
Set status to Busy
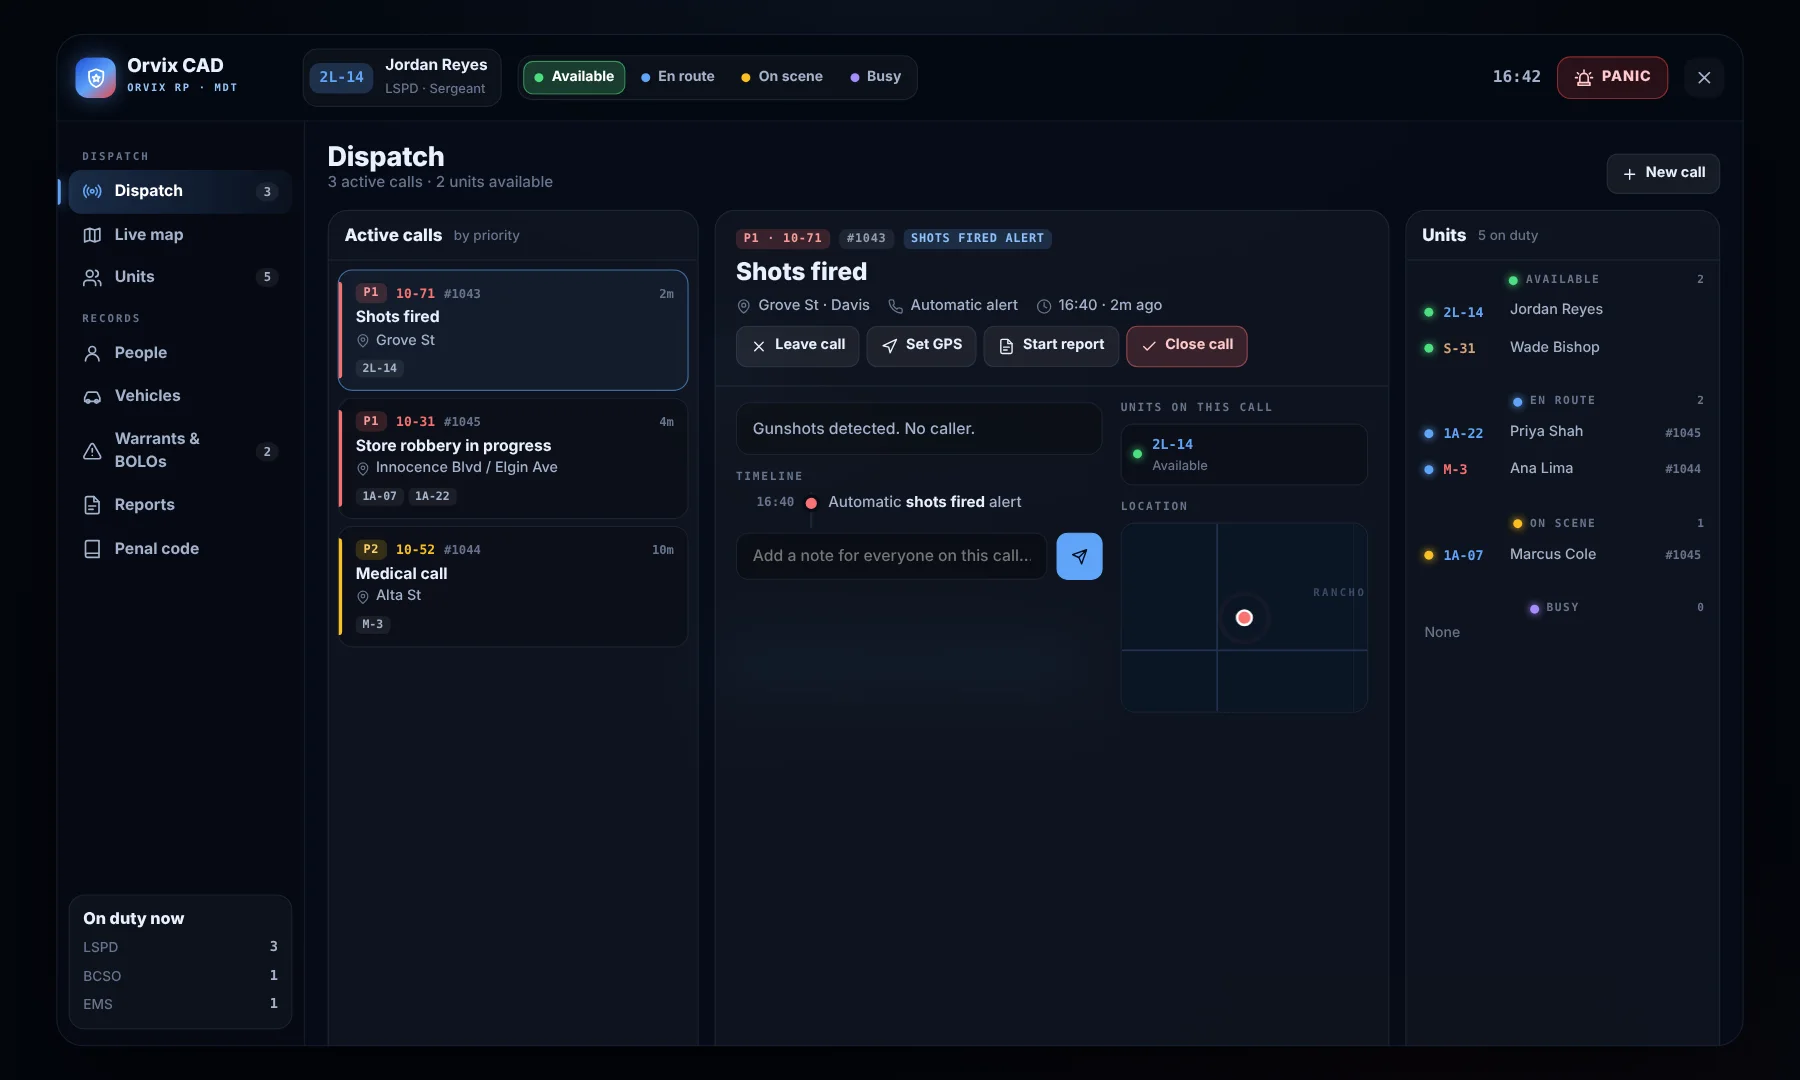click(875, 77)
